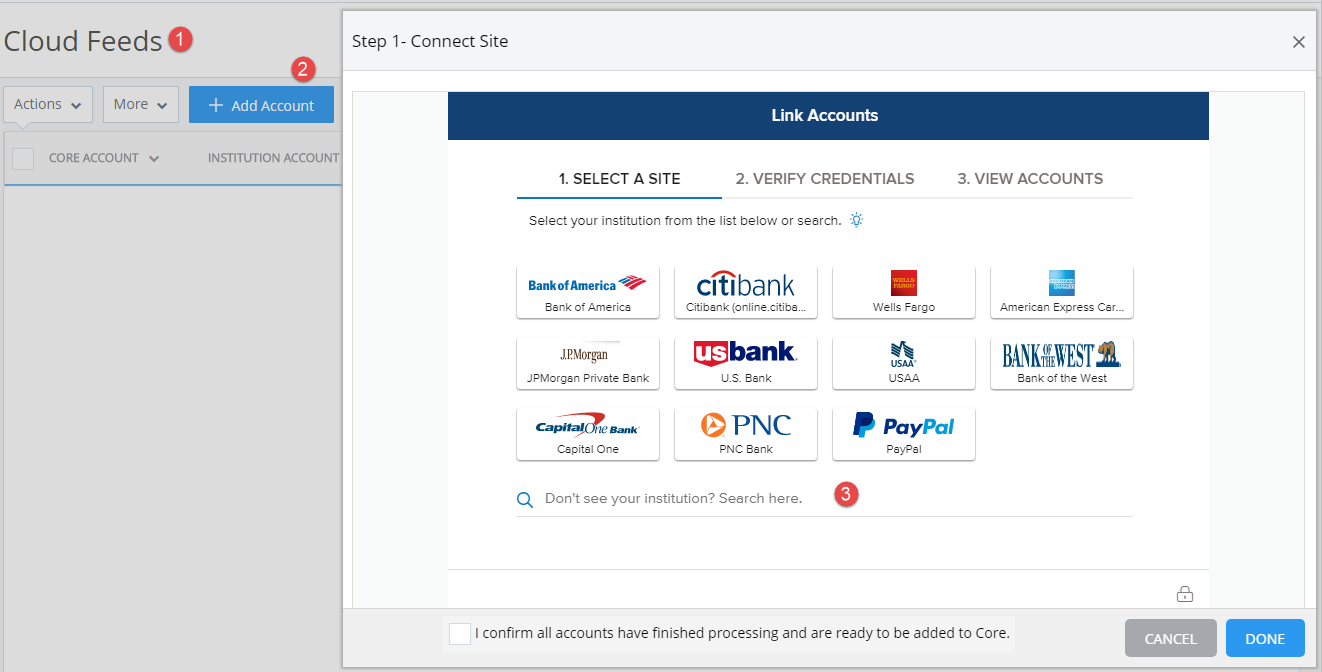Expand the Core Account column sort arrow
Image resolution: width=1322 pixels, height=672 pixels.
click(154, 159)
